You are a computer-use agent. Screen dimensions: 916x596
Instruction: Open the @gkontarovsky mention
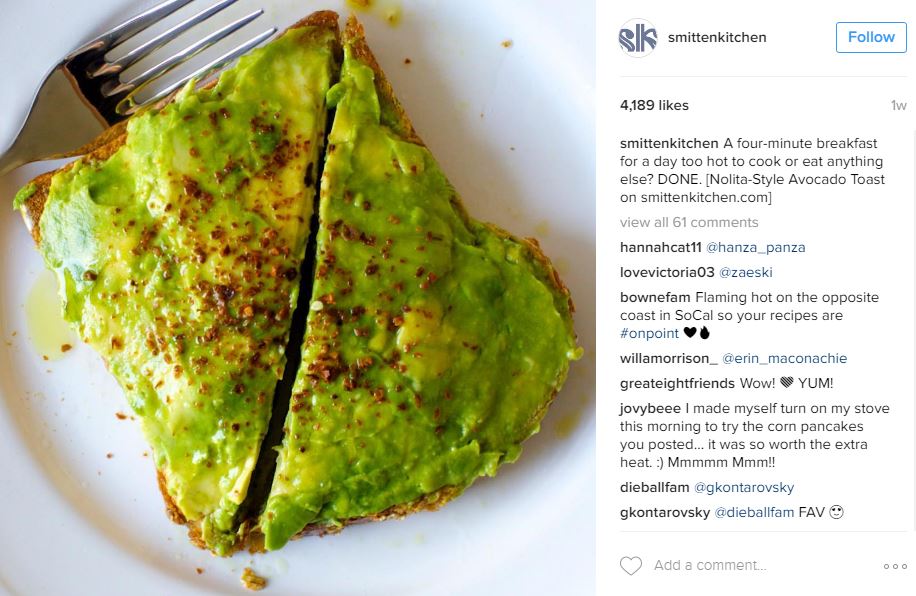pos(744,488)
